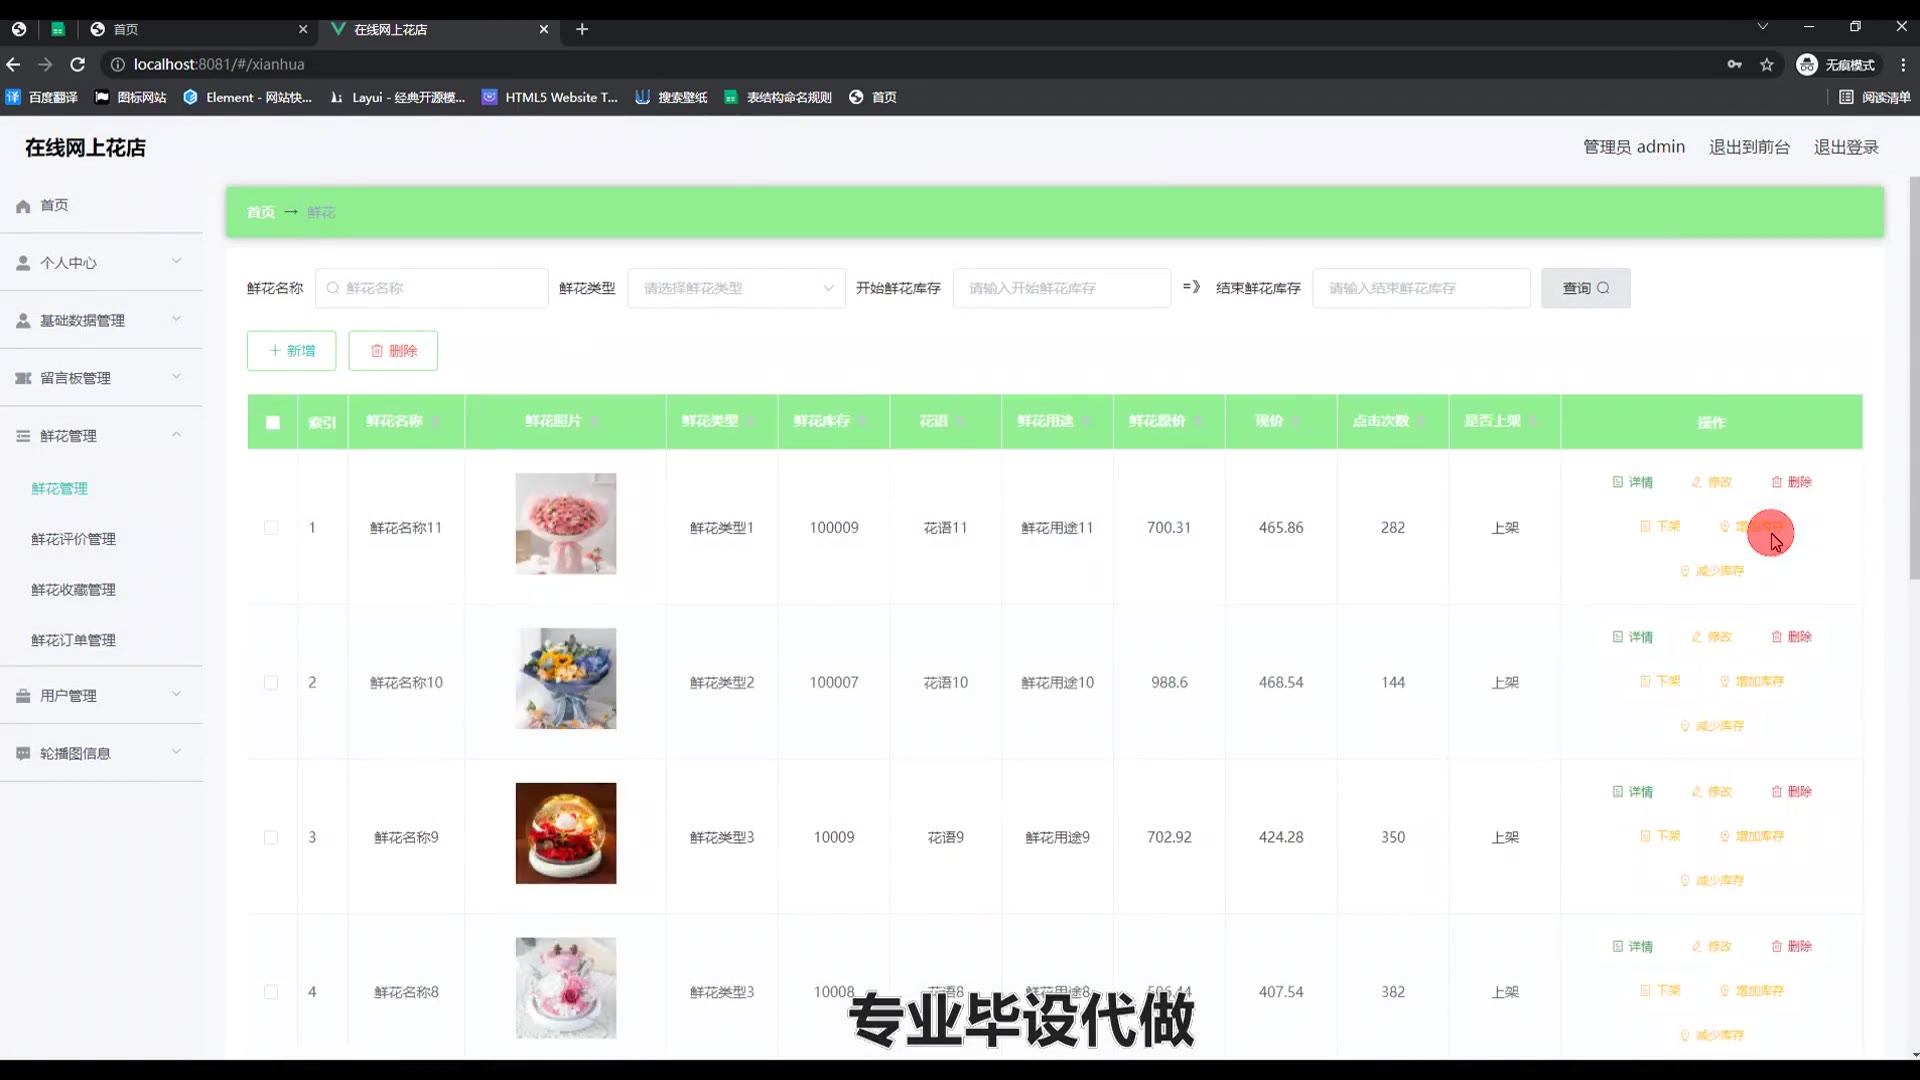Open the 鲜花类型 select dropdown
Viewport: 1920px width, 1080px height.
tap(736, 288)
